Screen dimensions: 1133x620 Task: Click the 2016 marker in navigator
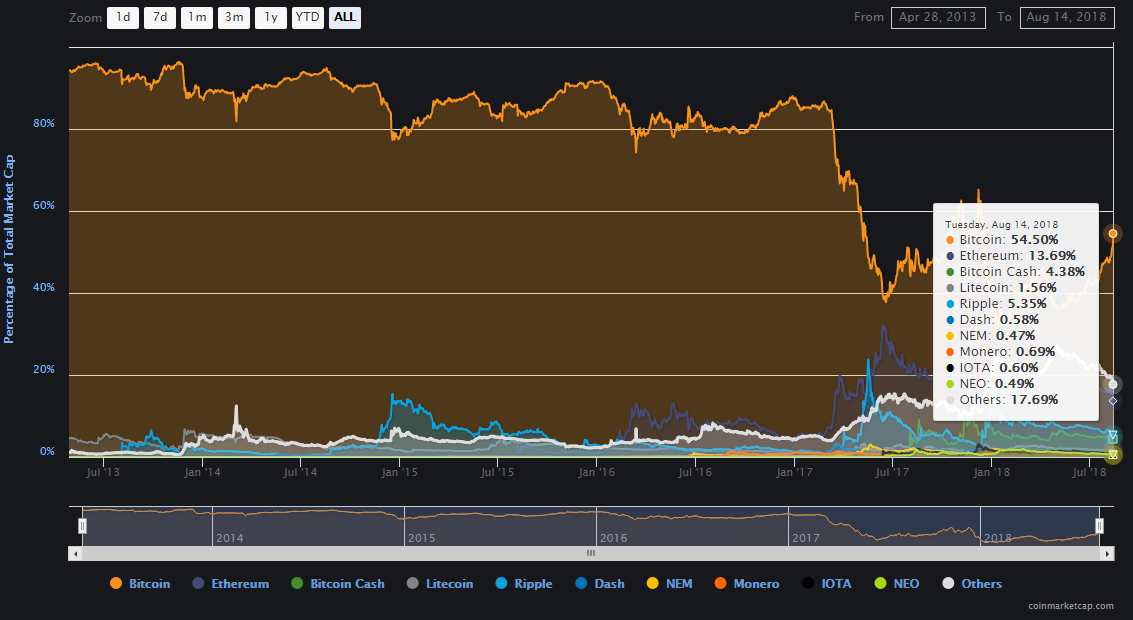(613, 538)
